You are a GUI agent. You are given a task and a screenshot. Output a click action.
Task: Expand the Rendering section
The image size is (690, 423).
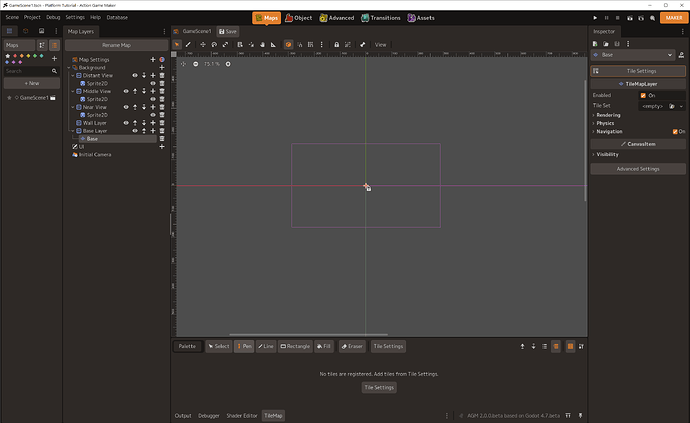(x=608, y=115)
